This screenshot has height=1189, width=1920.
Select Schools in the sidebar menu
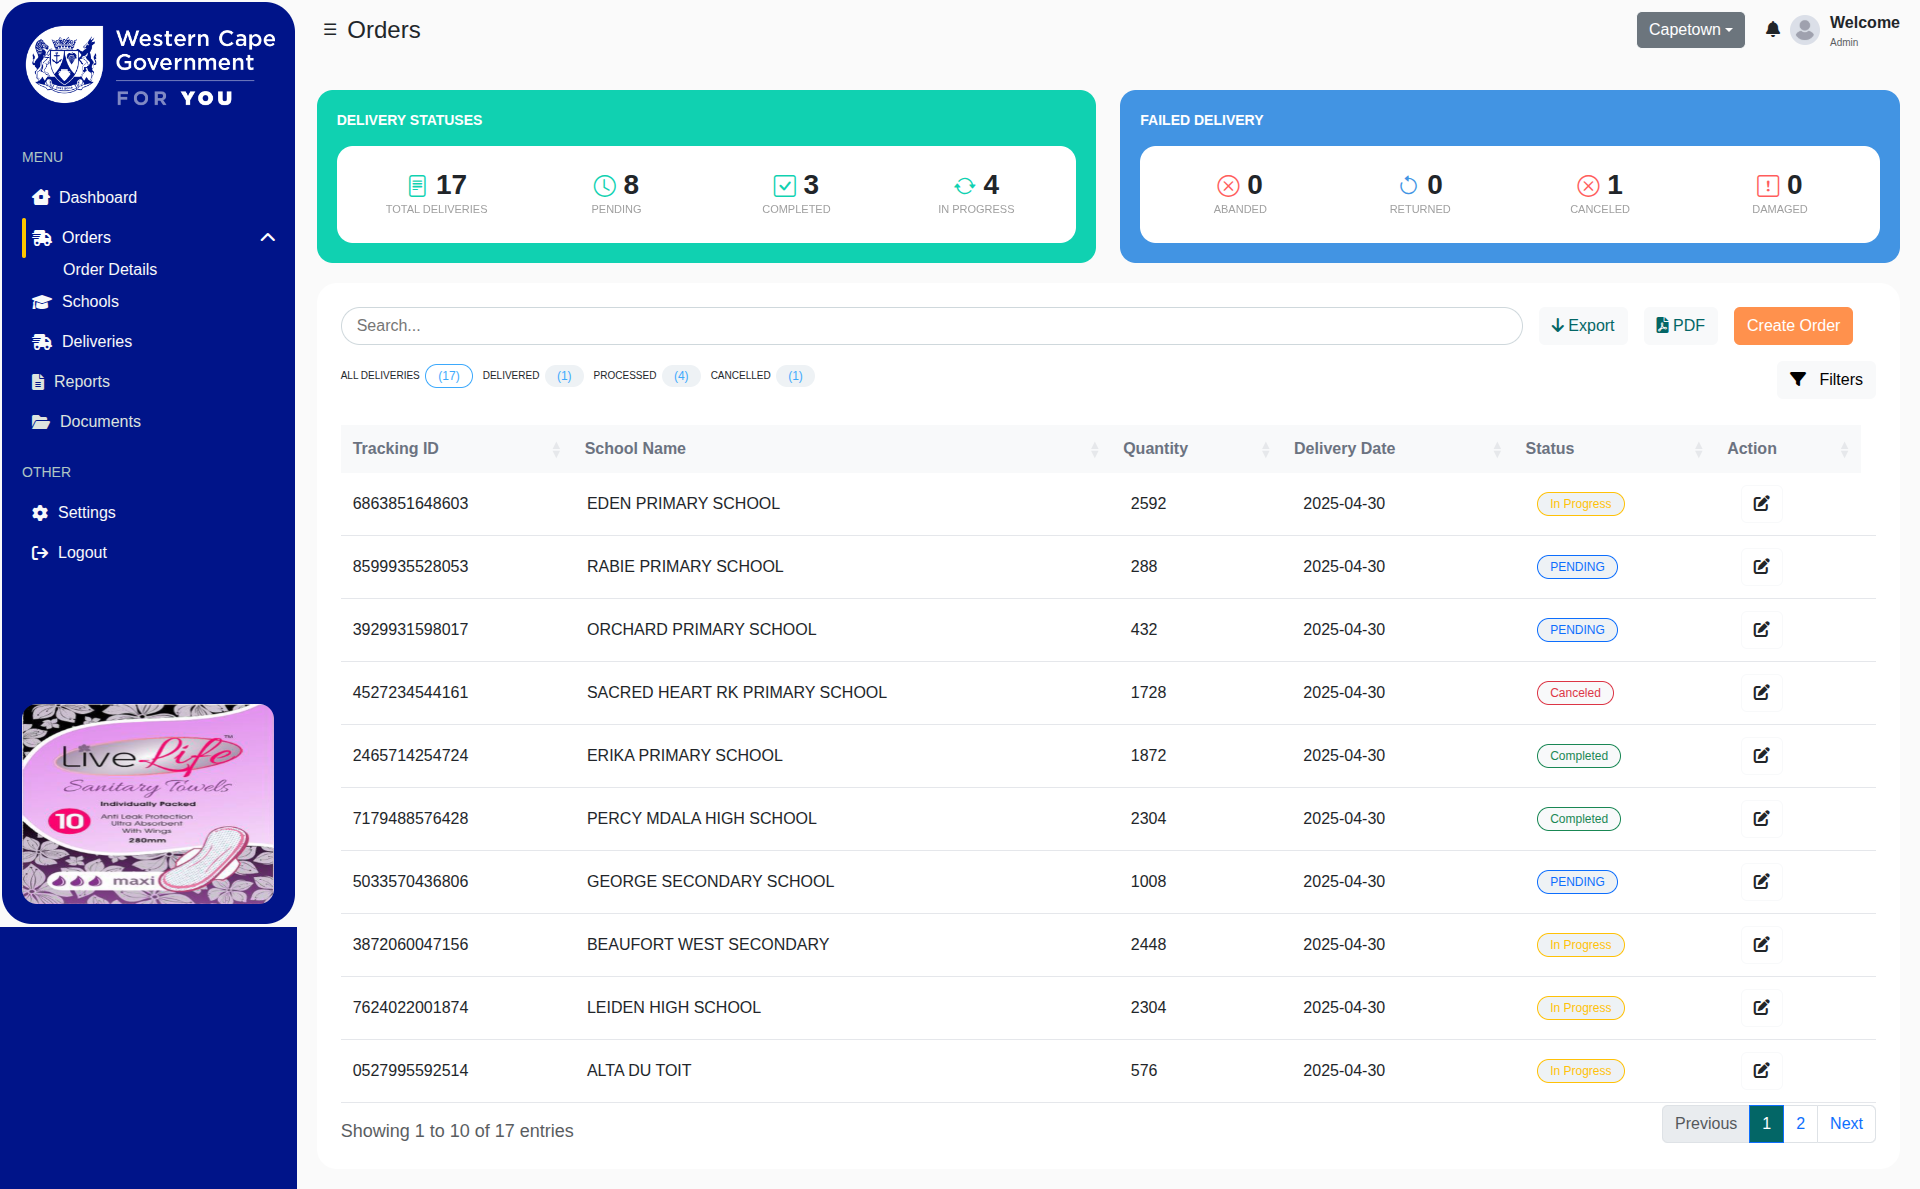pyautogui.click(x=90, y=301)
